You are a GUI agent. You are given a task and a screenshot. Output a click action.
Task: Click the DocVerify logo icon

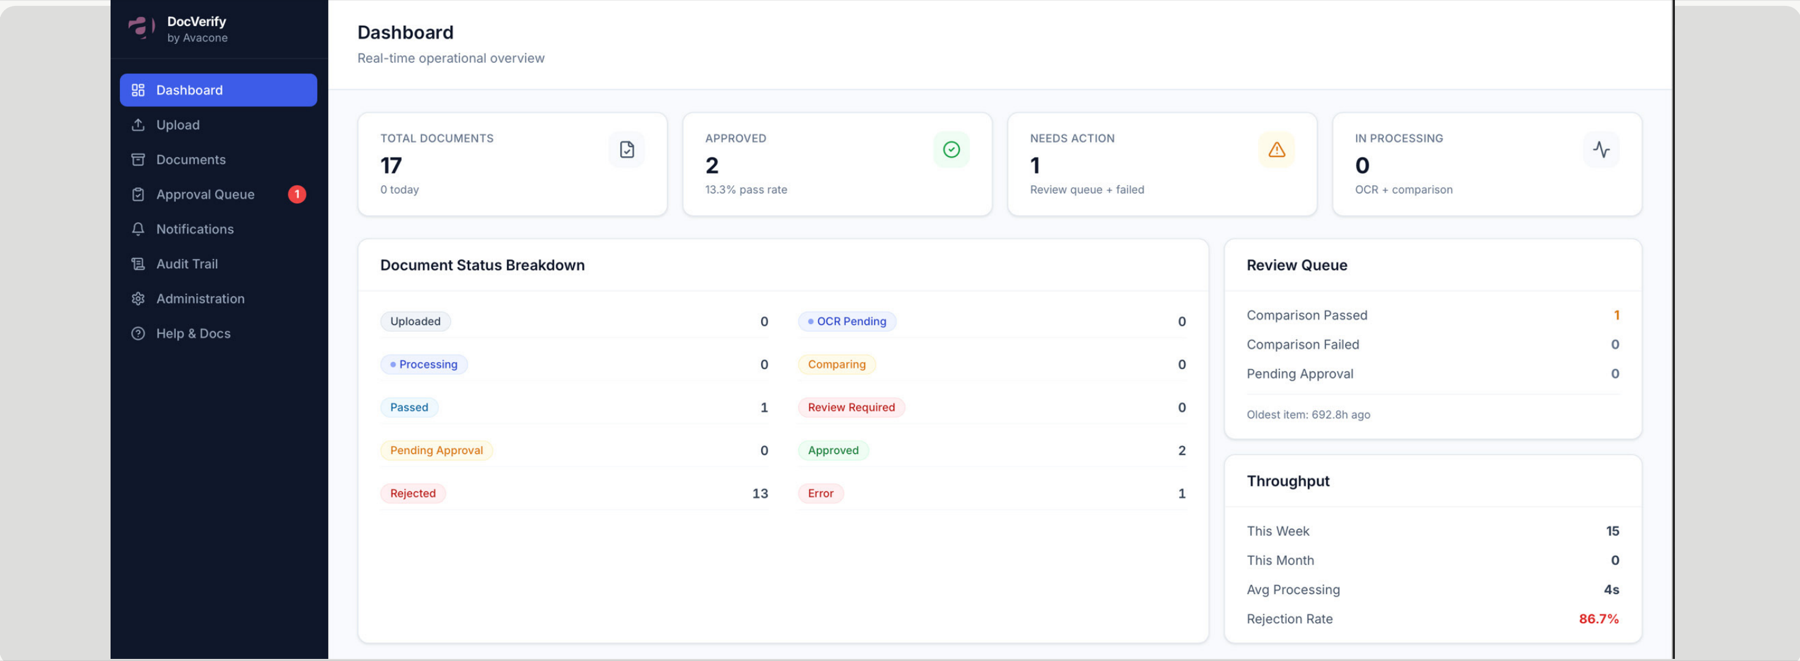pos(141,27)
